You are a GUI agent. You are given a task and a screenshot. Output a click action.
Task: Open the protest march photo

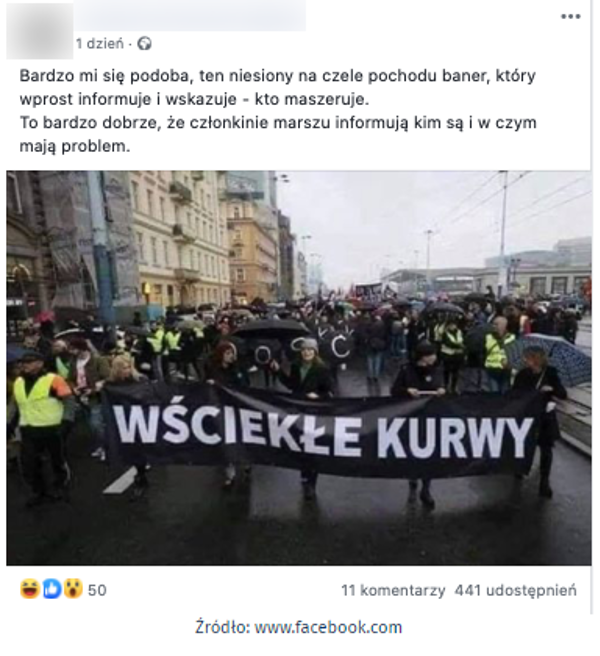point(299,368)
